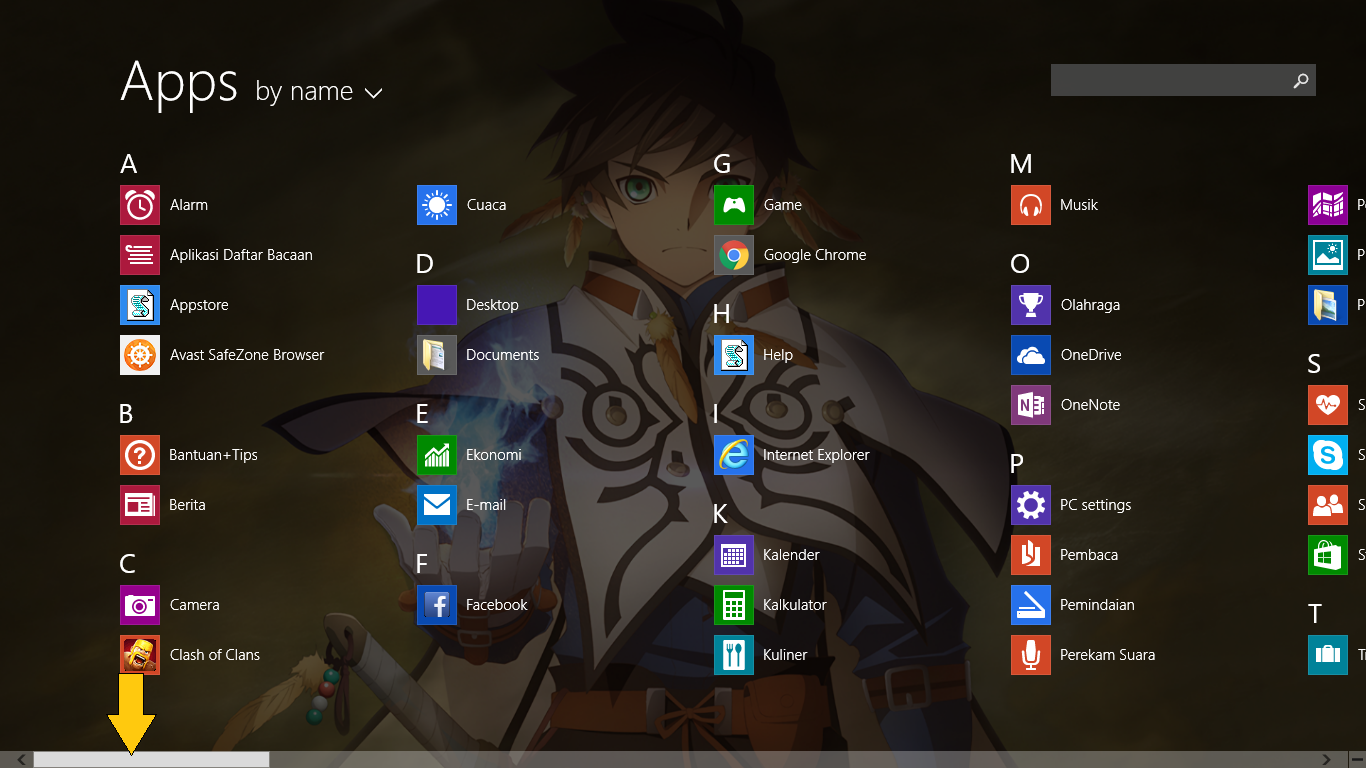The image size is (1366, 768).
Task: Click the PC settings label text
Action: click(x=1096, y=505)
